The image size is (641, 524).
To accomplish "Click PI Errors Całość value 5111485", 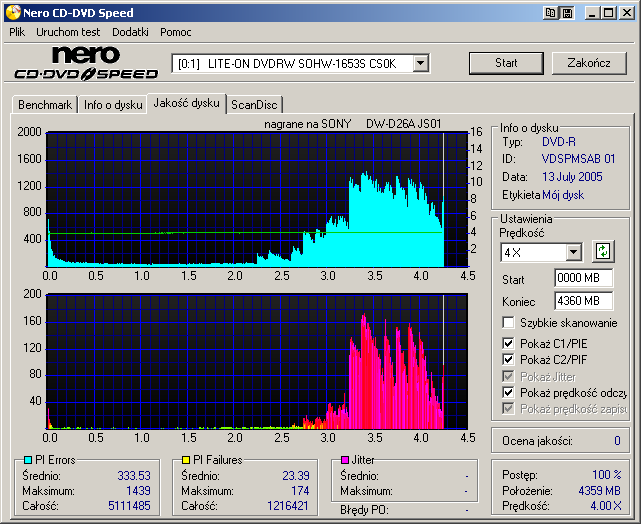I will coord(129,506).
